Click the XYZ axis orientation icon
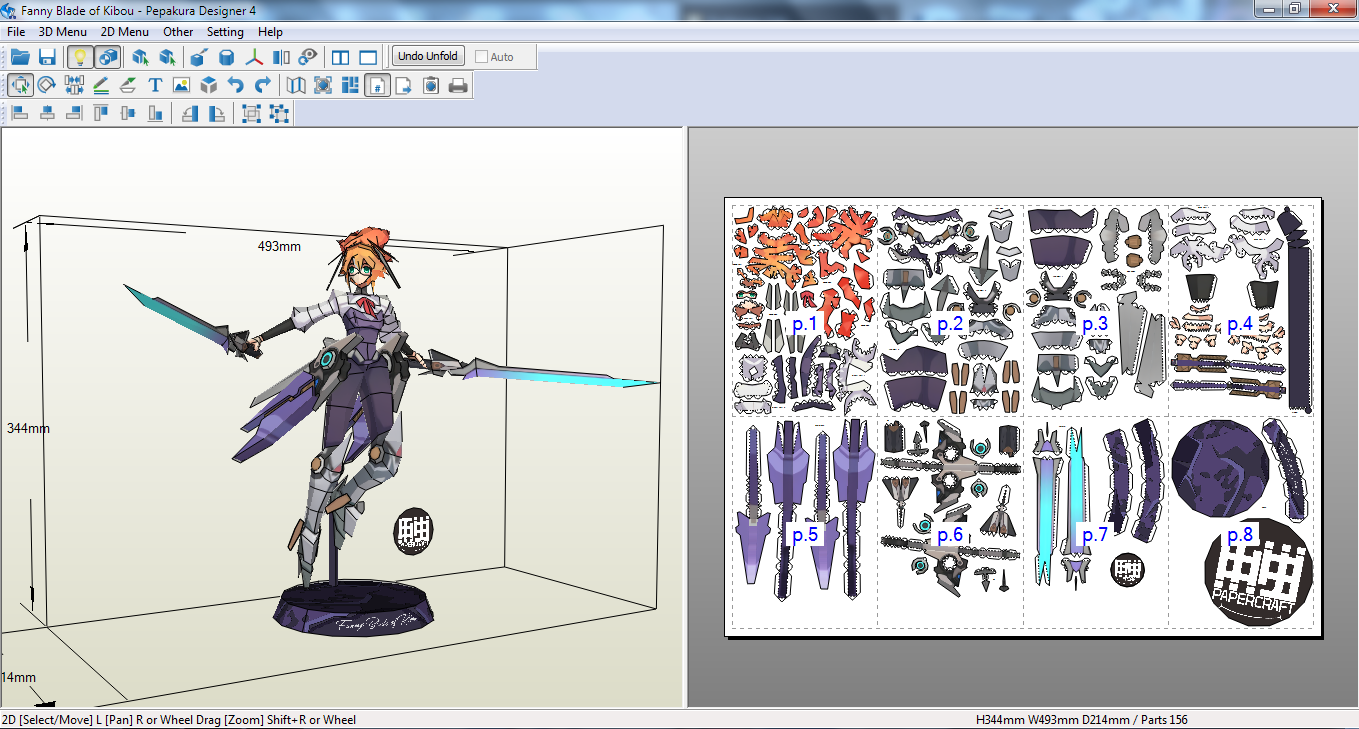This screenshot has height=729, width=1359. coord(255,57)
